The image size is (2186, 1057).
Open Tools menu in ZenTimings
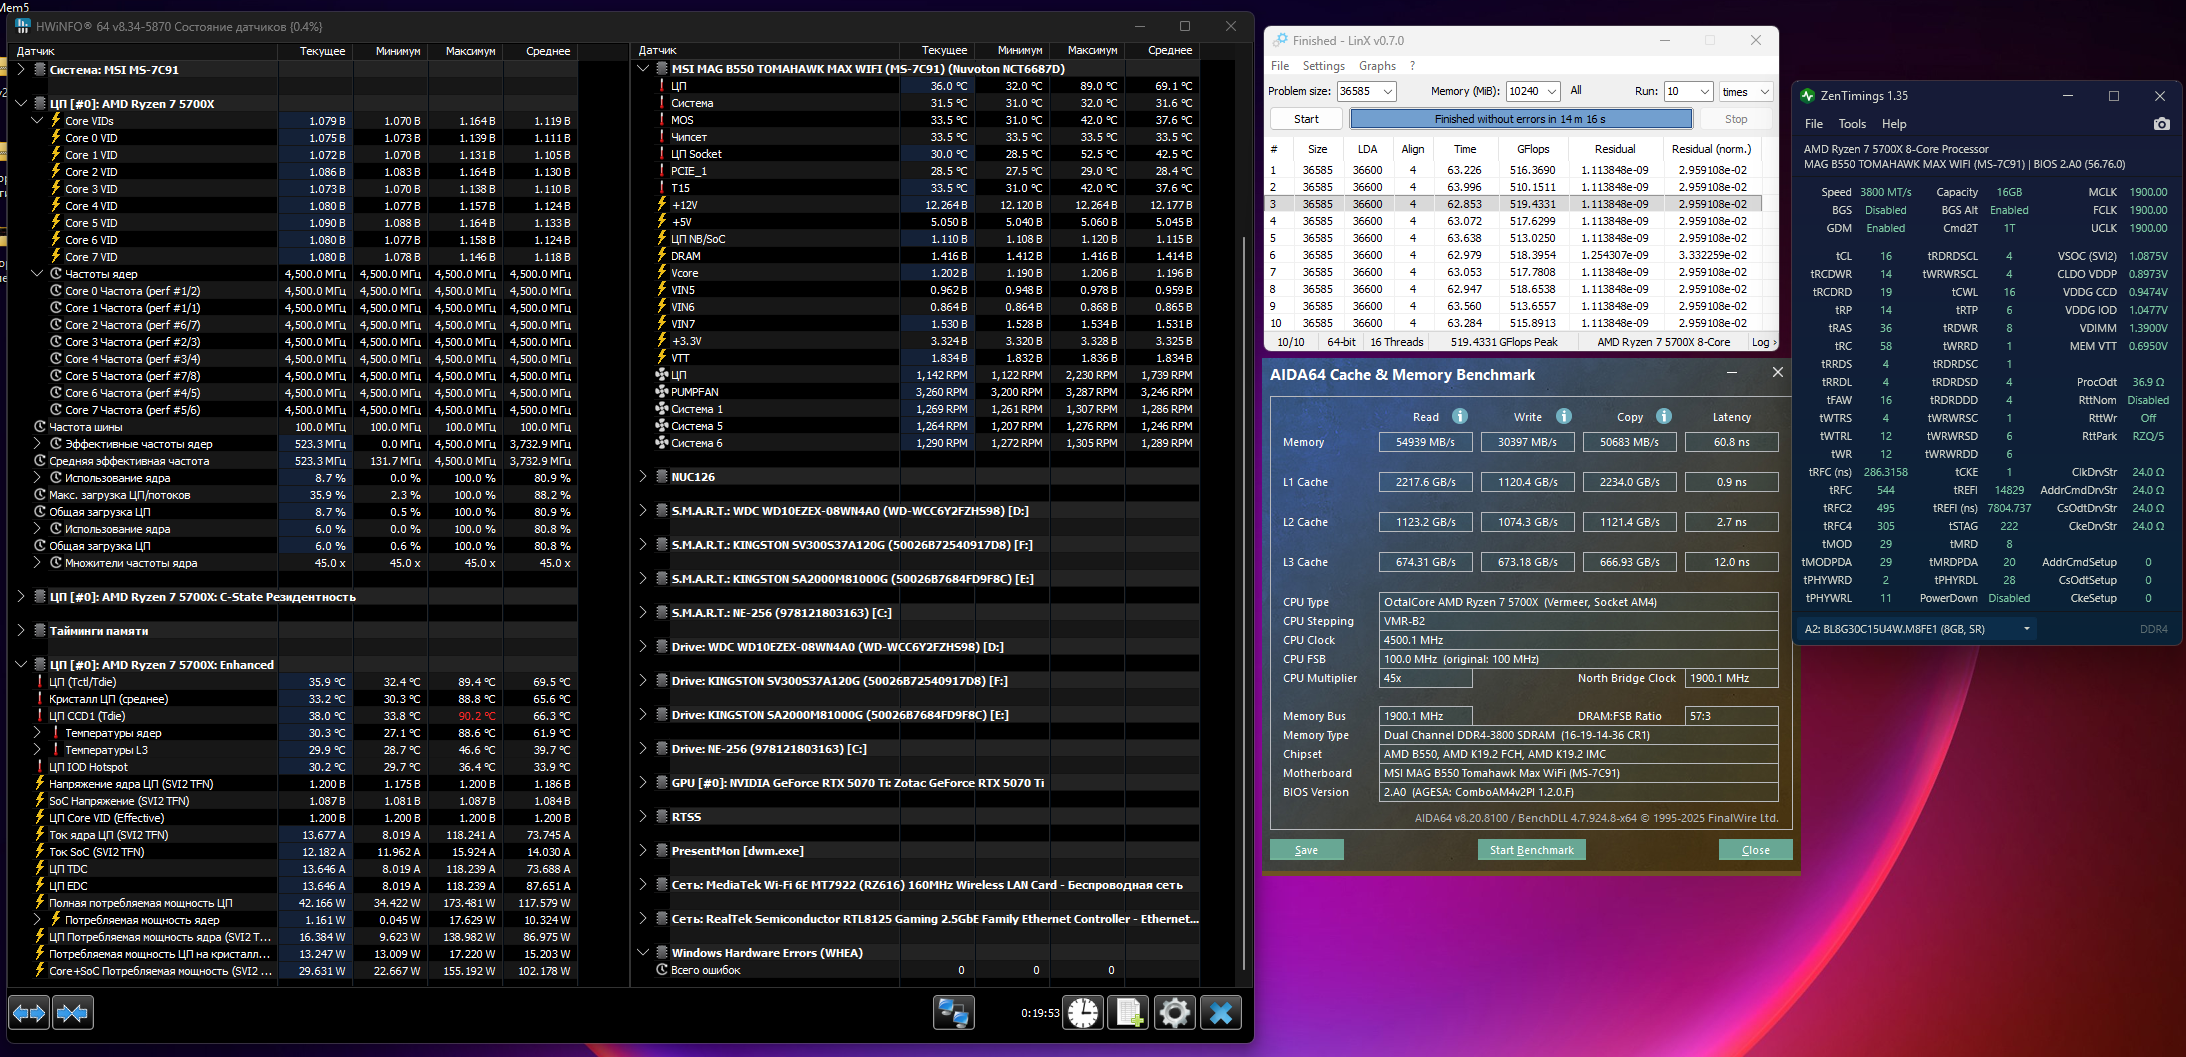pos(1852,124)
